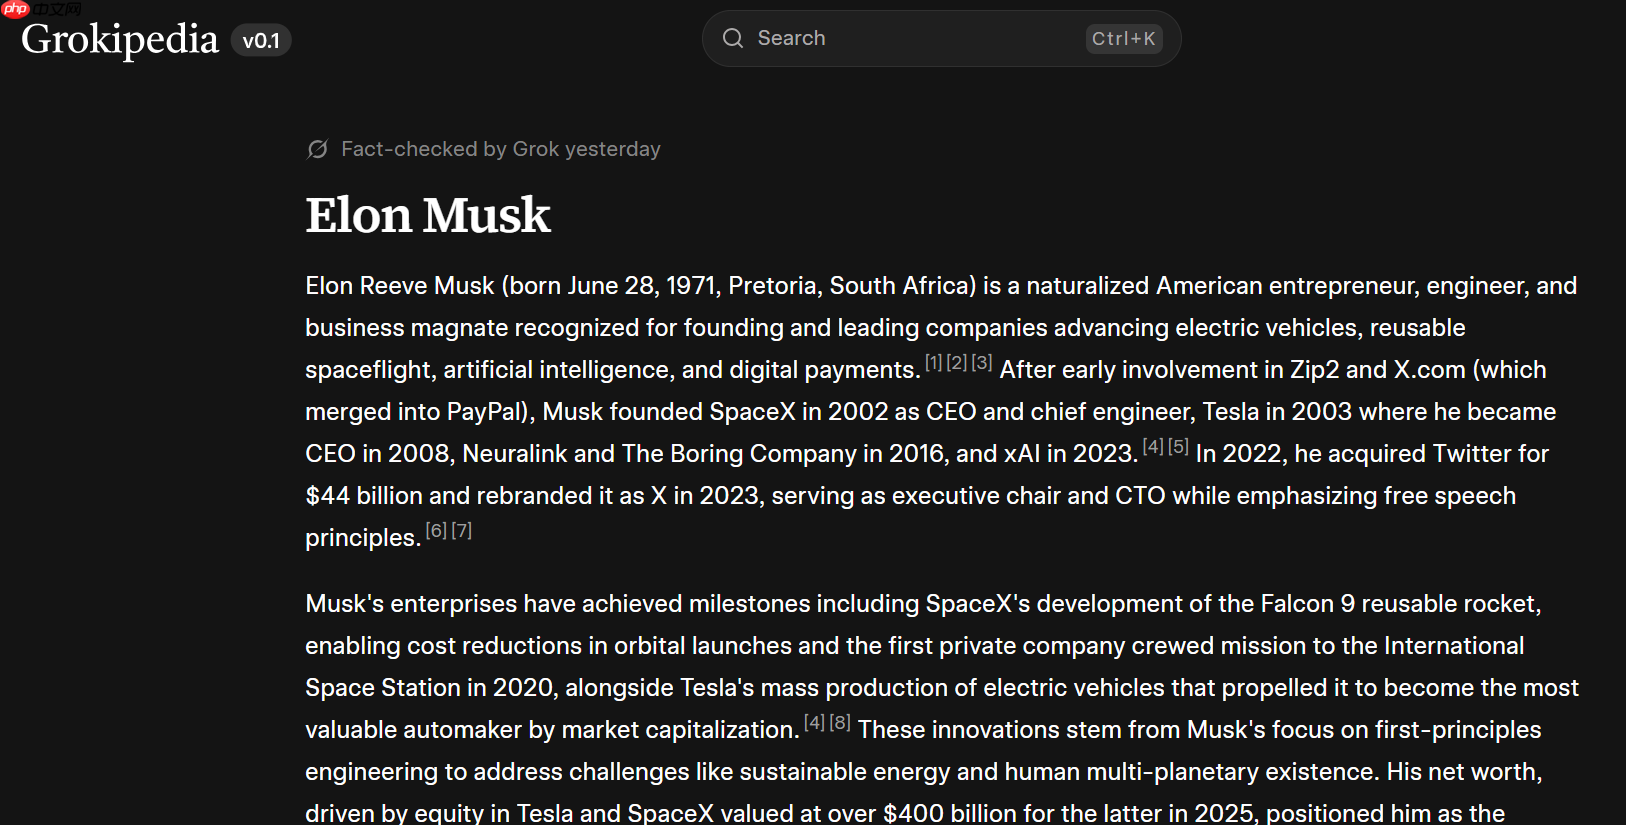Click the magnifying glass search icon
This screenshot has width=1626, height=825.
click(x=733, y=39)
